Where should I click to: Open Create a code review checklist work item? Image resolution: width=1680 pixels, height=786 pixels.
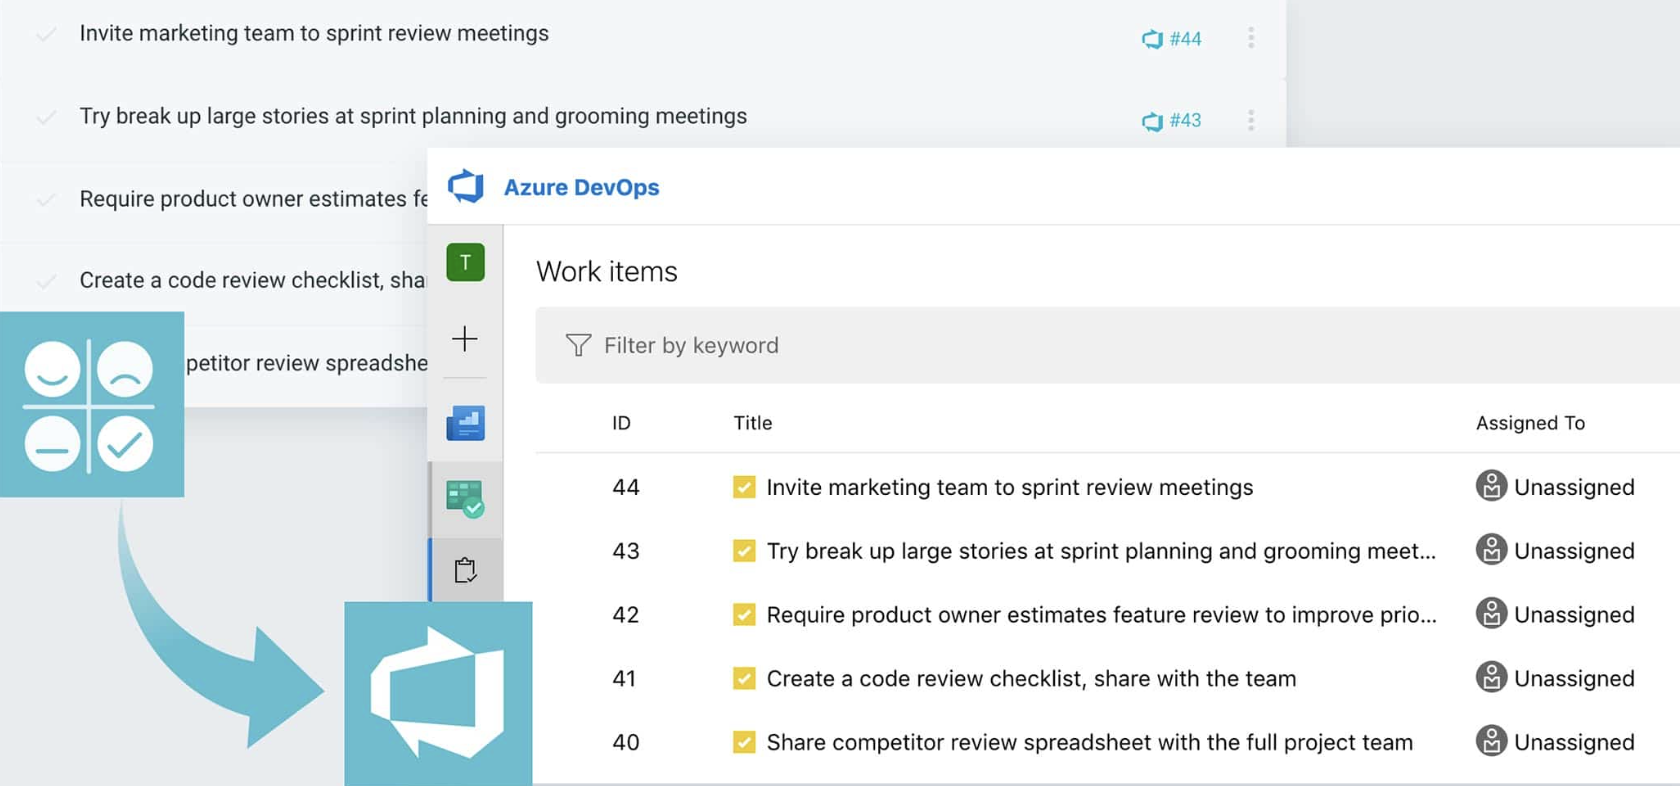tap(1031, 678)
